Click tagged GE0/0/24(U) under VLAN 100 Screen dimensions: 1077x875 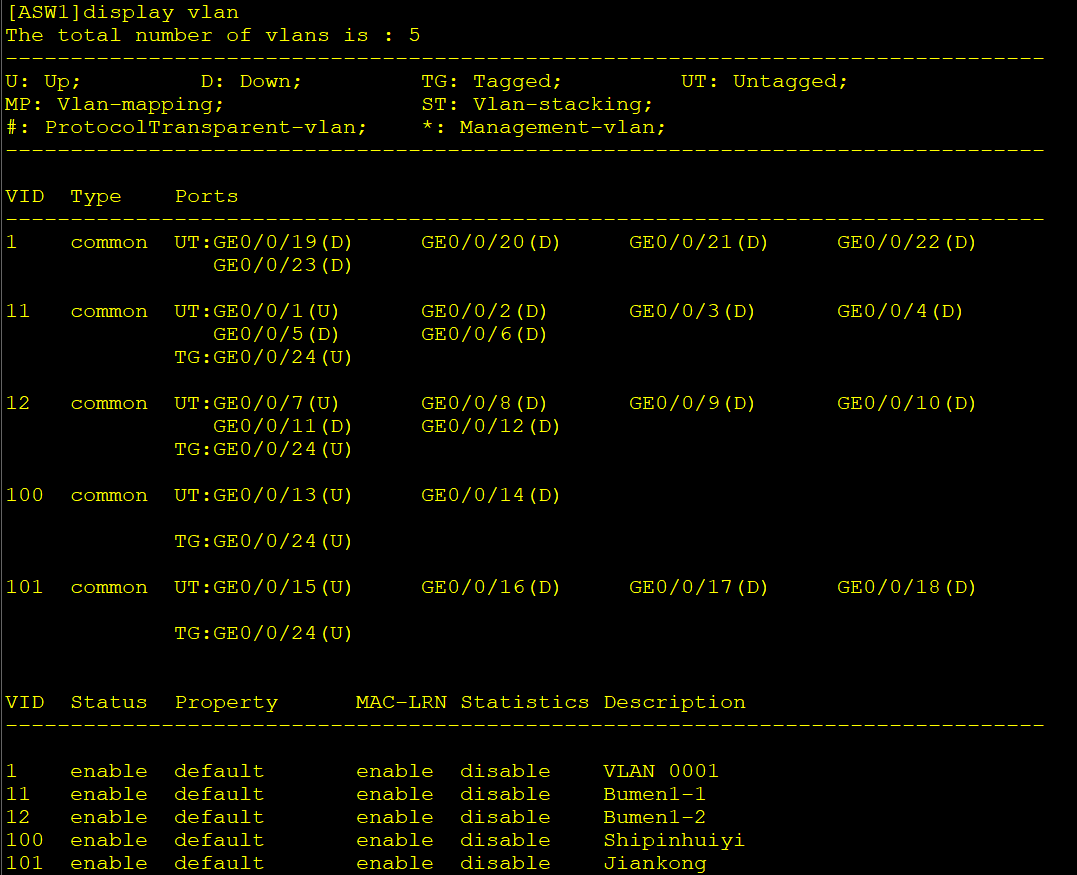tap(282, 541)
